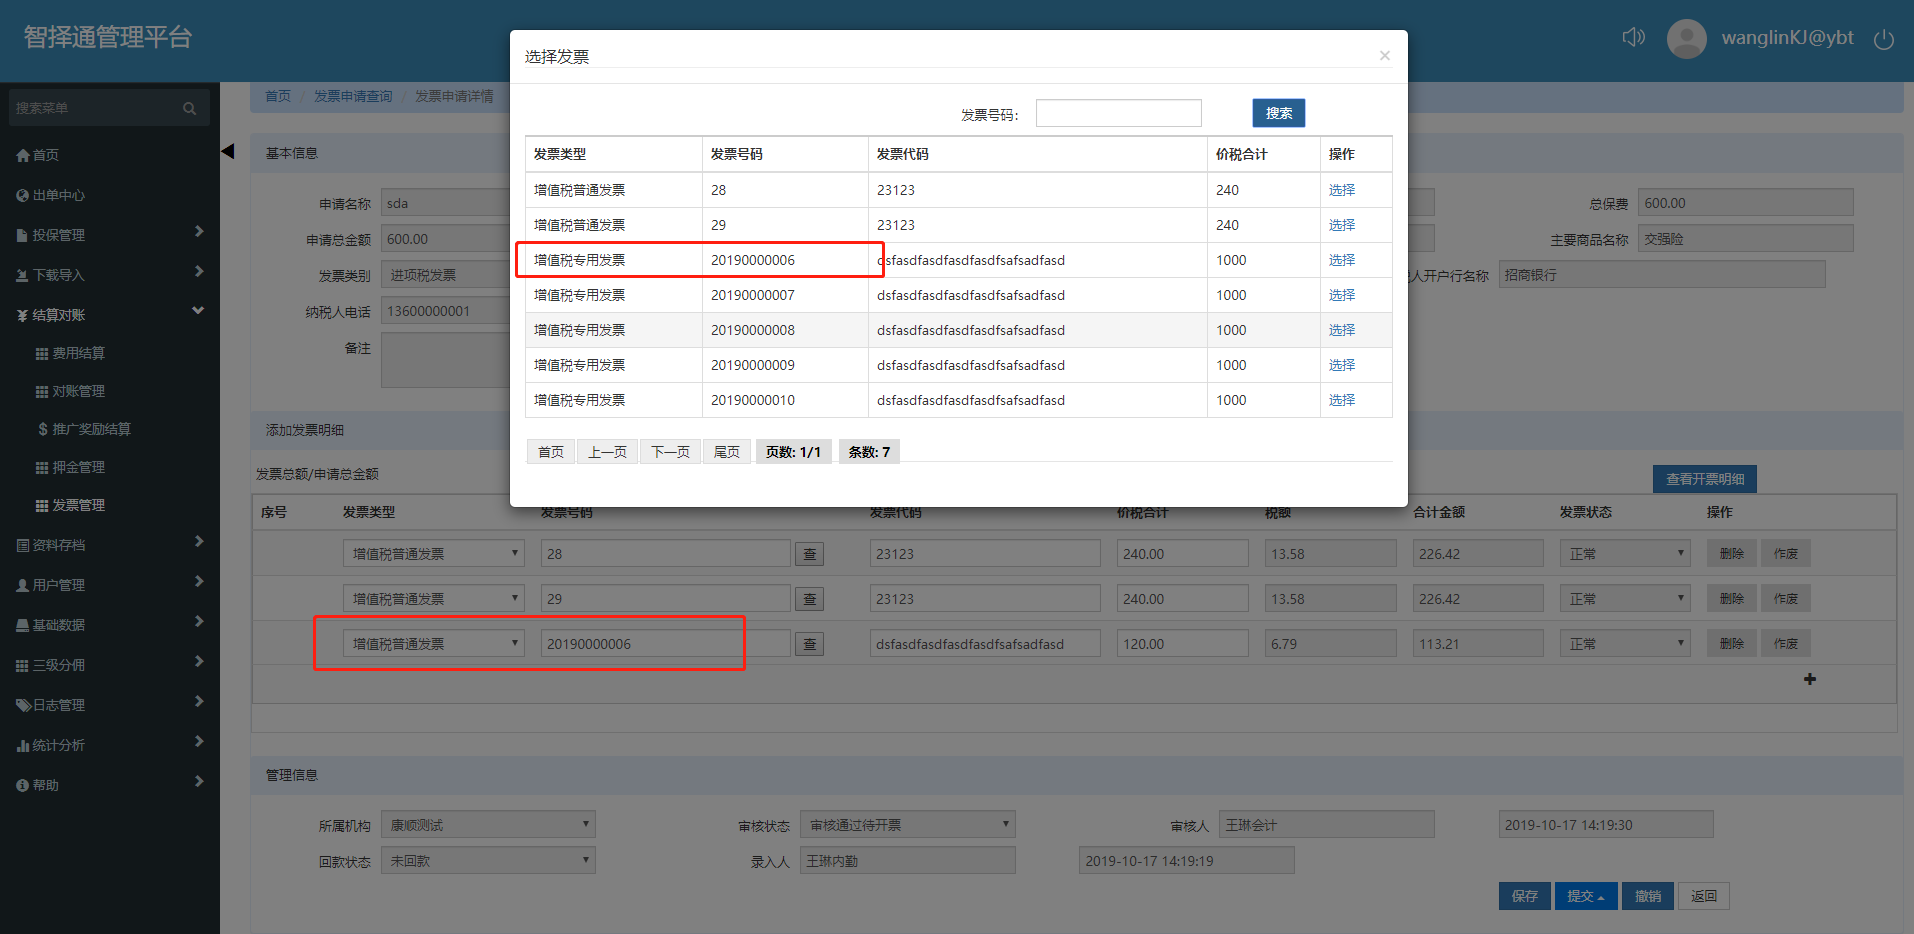The width and height of the screenshot is (1914, 934).
Task: Click the 发票号码 search input field
Action: (1118, 113)
